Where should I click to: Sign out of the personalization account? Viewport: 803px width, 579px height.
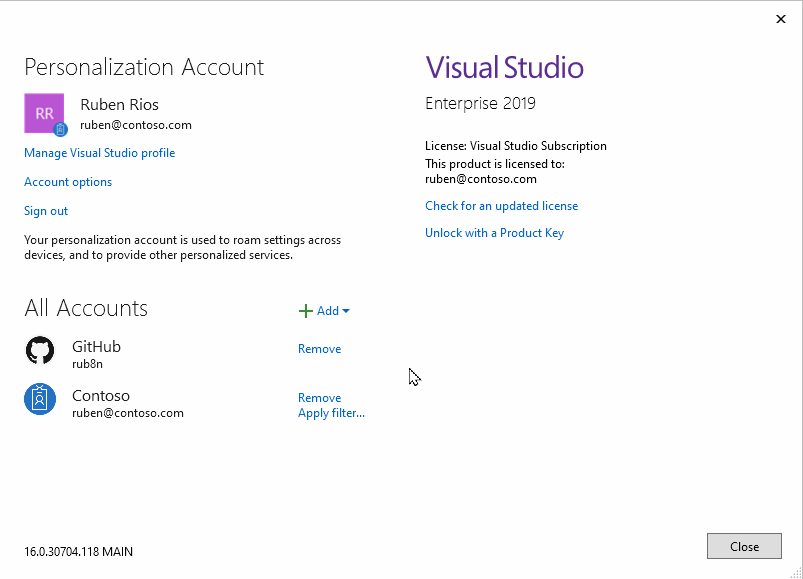click(x=45, y=211)
